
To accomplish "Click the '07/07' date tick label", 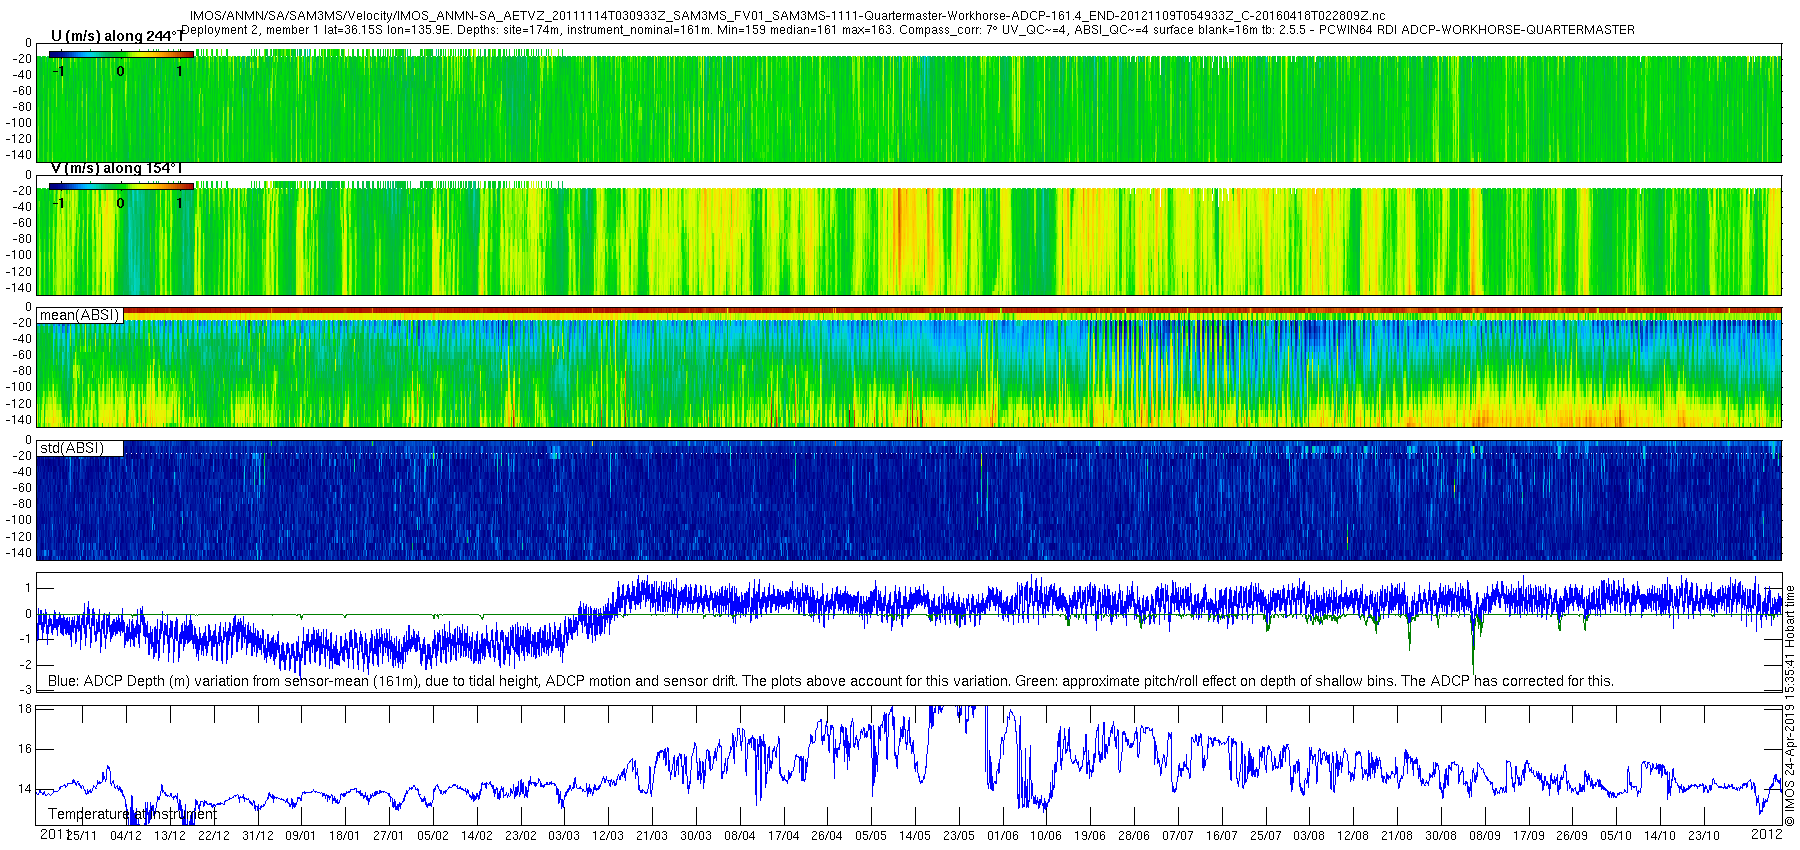I will (x=1178, y=836).
